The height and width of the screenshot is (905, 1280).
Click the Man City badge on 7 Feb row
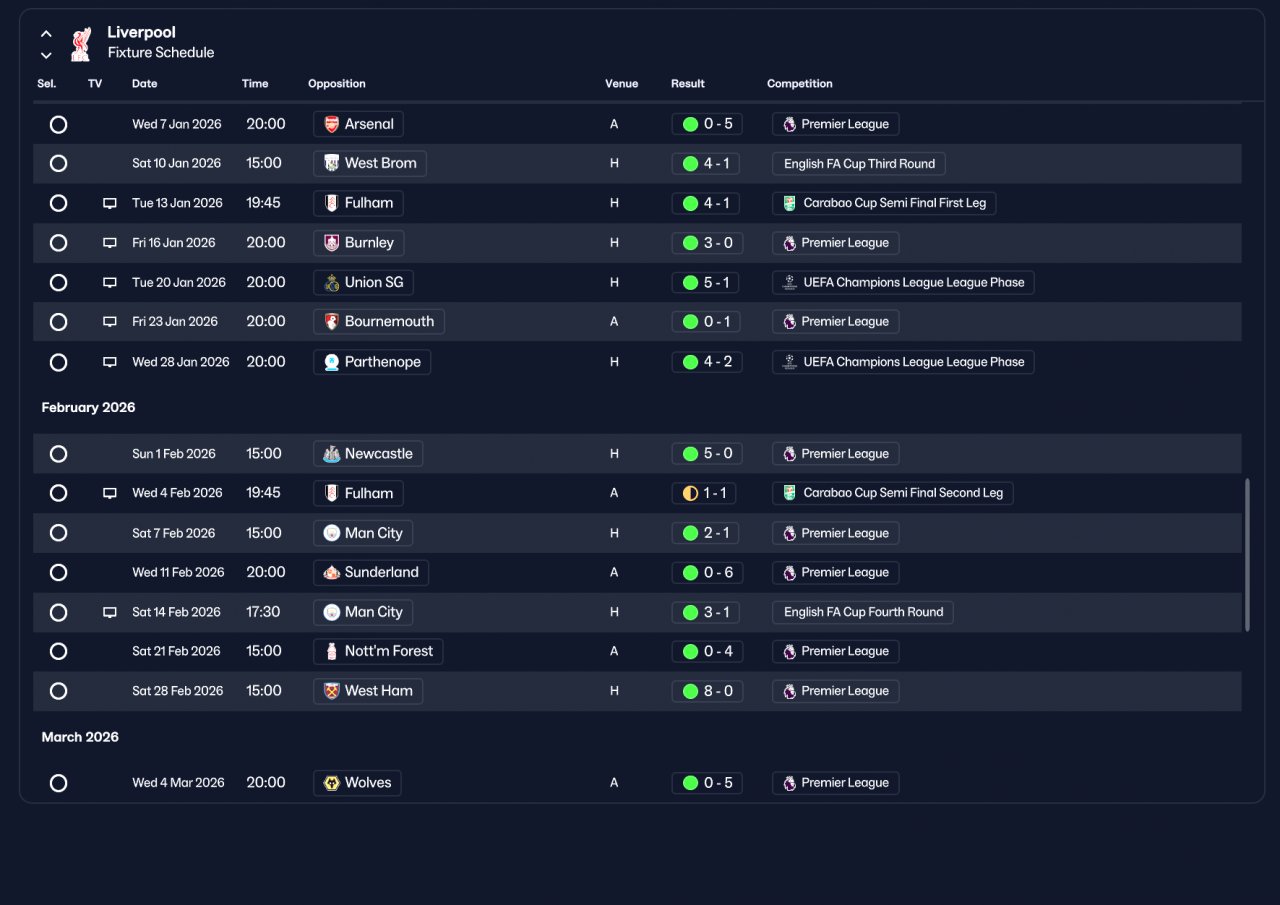tap(332, 533)
